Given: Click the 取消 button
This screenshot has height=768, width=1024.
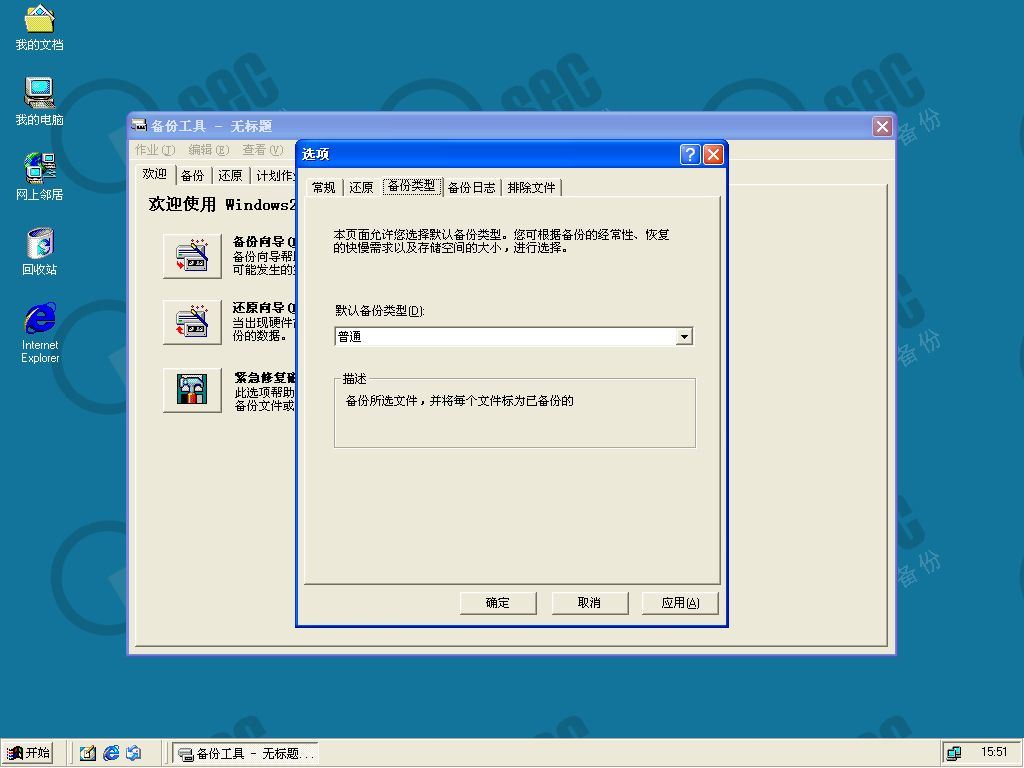Looking at the screenshot, I should click(589, 603).
